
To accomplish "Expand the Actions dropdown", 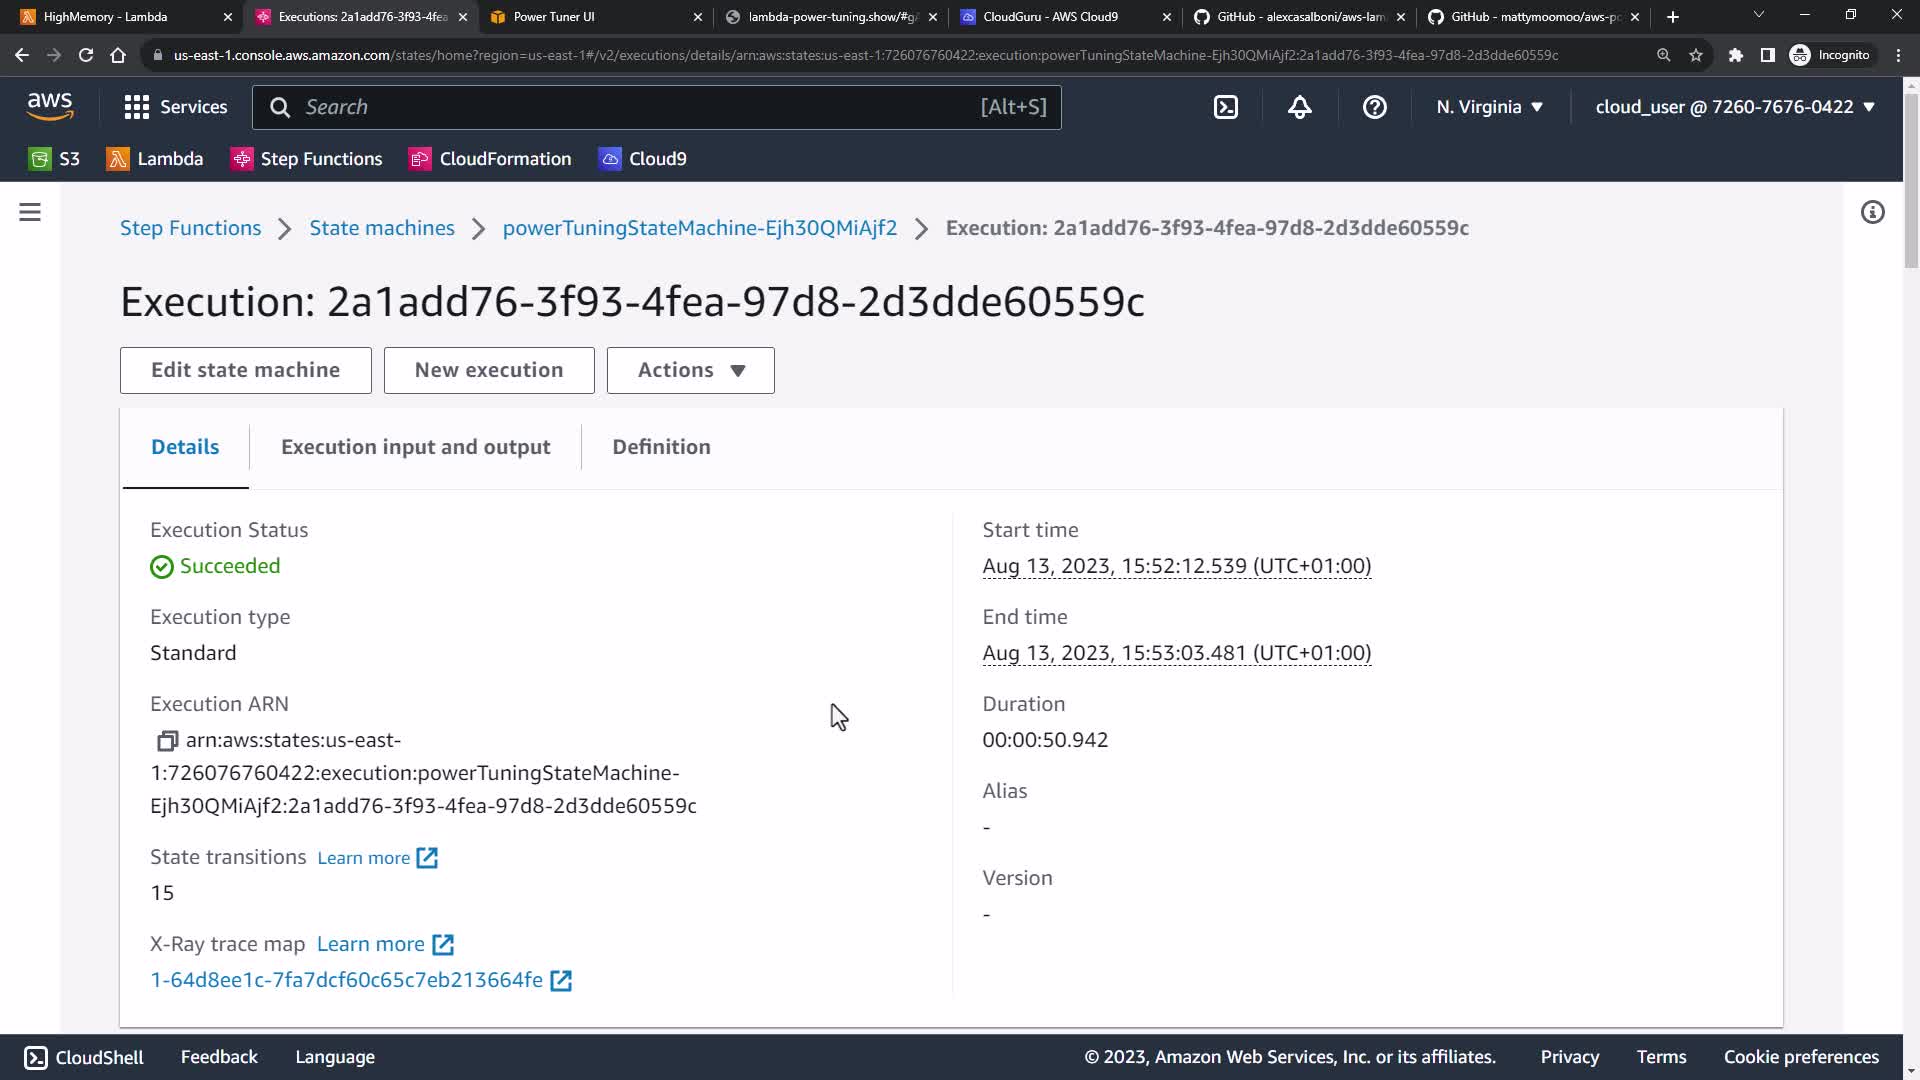I will tap(690, 370).
